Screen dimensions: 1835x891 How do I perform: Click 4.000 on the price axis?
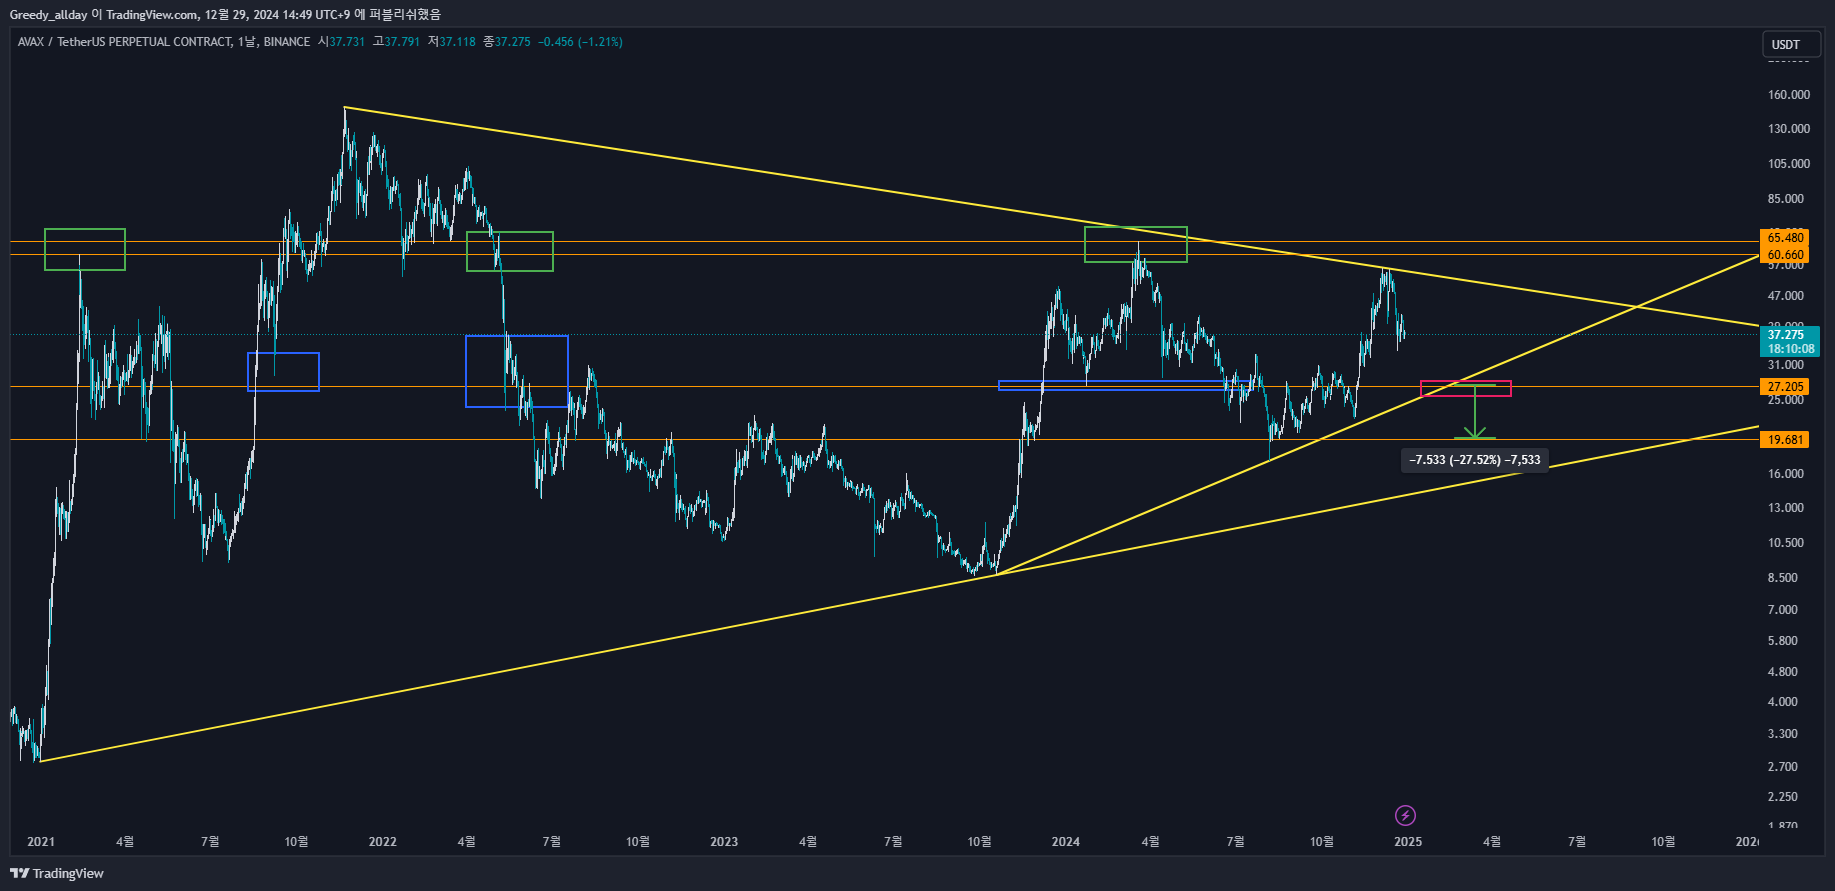(x=1783, y=702)
